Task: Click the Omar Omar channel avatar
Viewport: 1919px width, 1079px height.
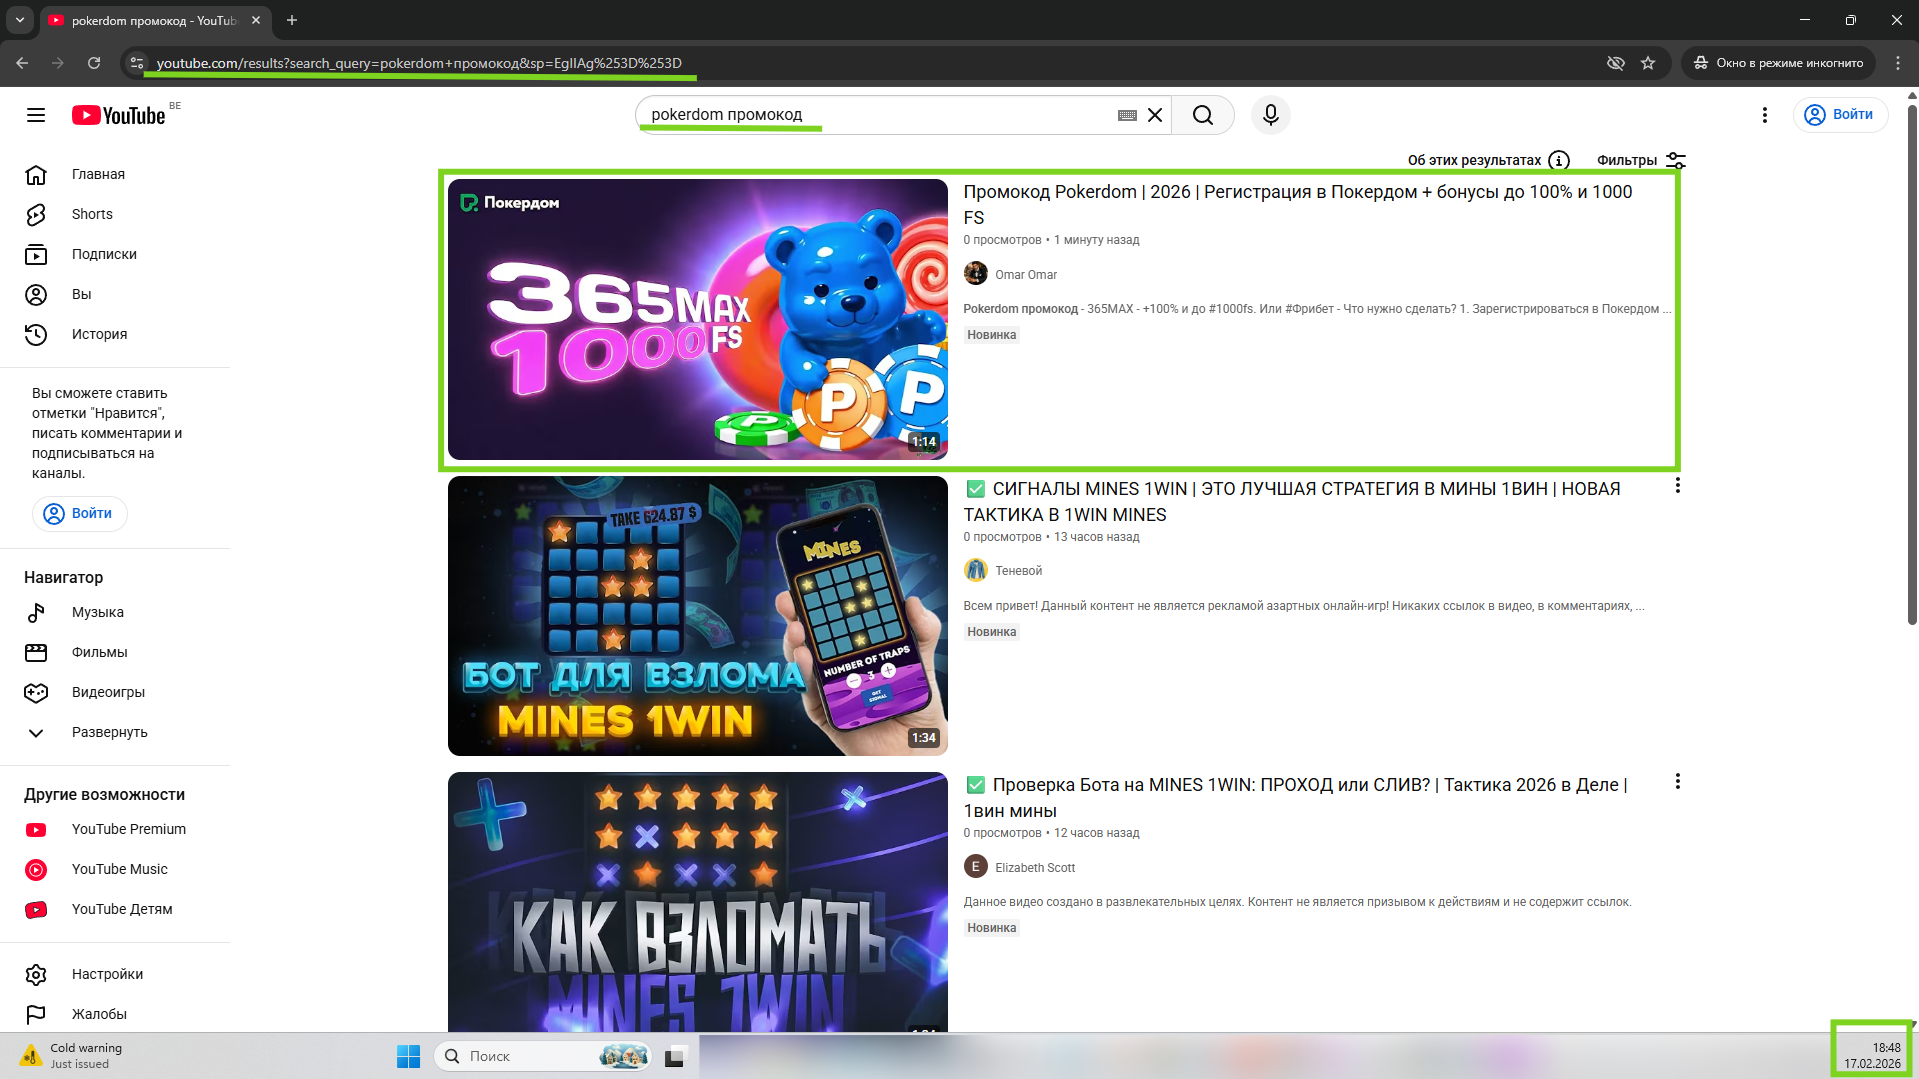Action: pos(975,274)
